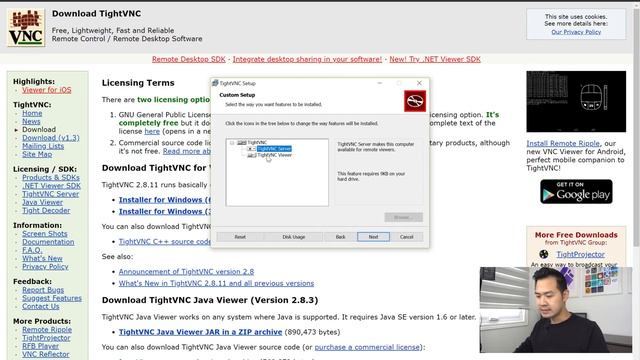Viewport: 640px width, 360px height.
Task: Open the TightVNC Server feature install-state dropdown icon
Action: pos(252,149)
